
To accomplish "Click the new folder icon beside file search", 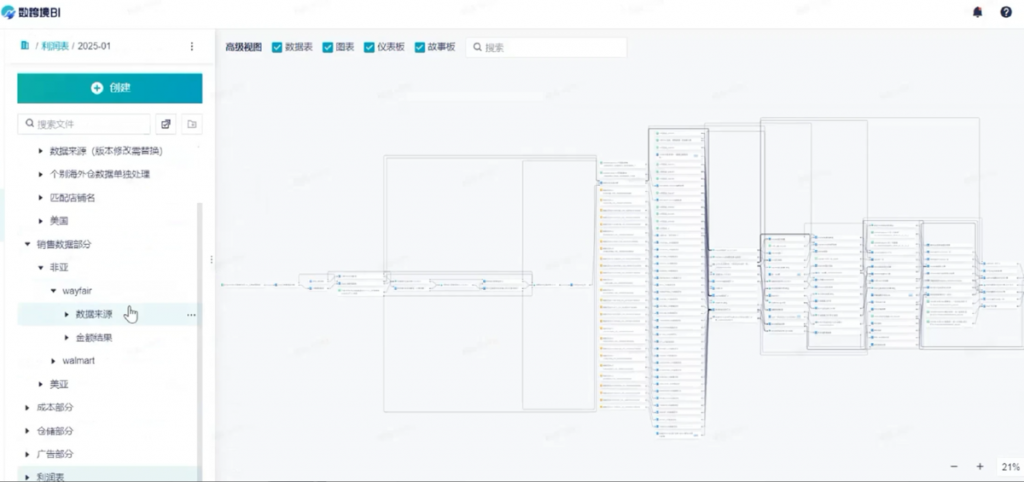I will coord(191,123).
